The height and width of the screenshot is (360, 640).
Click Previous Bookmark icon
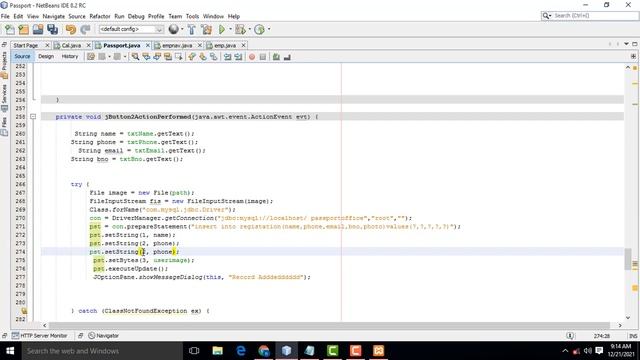192,57
